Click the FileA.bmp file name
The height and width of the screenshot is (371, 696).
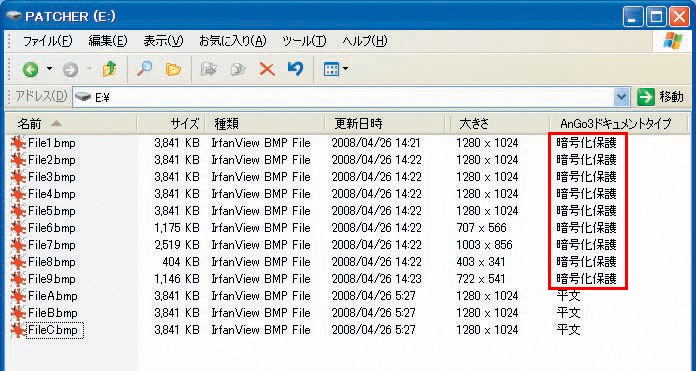[52, 296]
